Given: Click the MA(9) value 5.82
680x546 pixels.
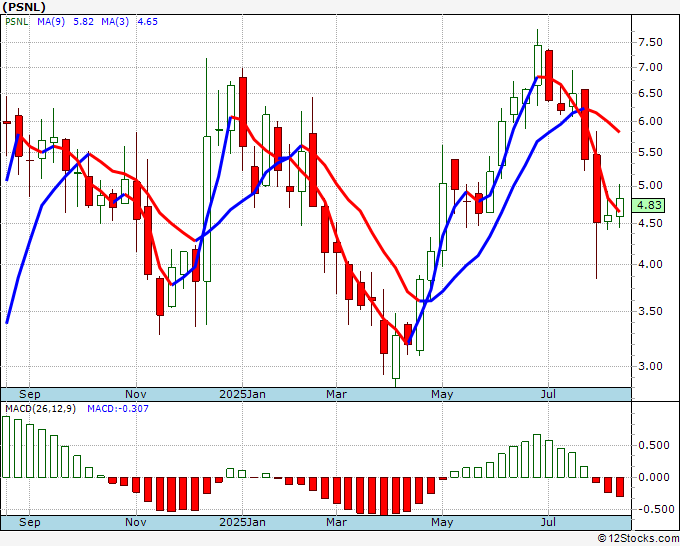Looking at the screenshot, I should (83, 22).
